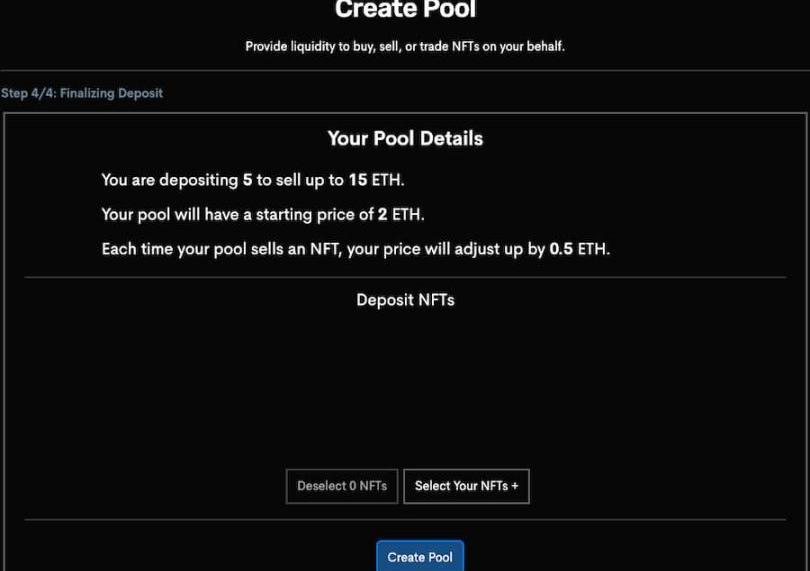Click the Provide liquidity subtitle text
The image size is (810, 571).
click(x=405, y=47)
